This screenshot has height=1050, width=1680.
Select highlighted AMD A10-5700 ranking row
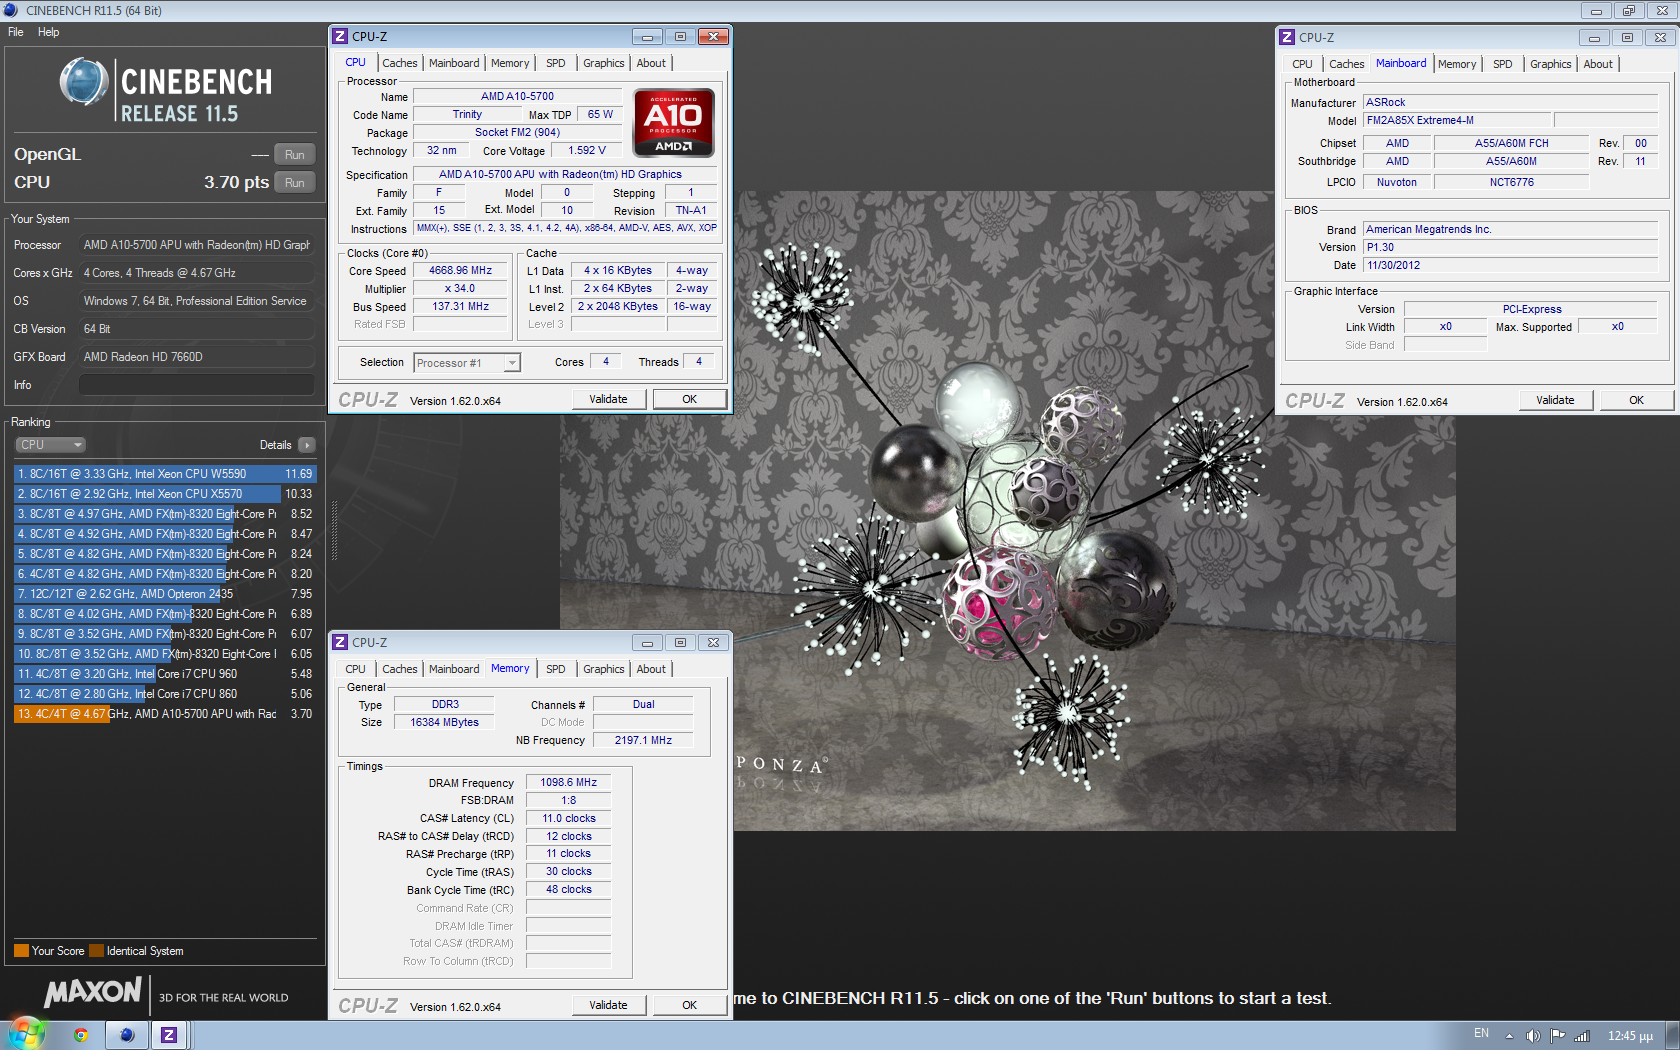coord(165,714)
